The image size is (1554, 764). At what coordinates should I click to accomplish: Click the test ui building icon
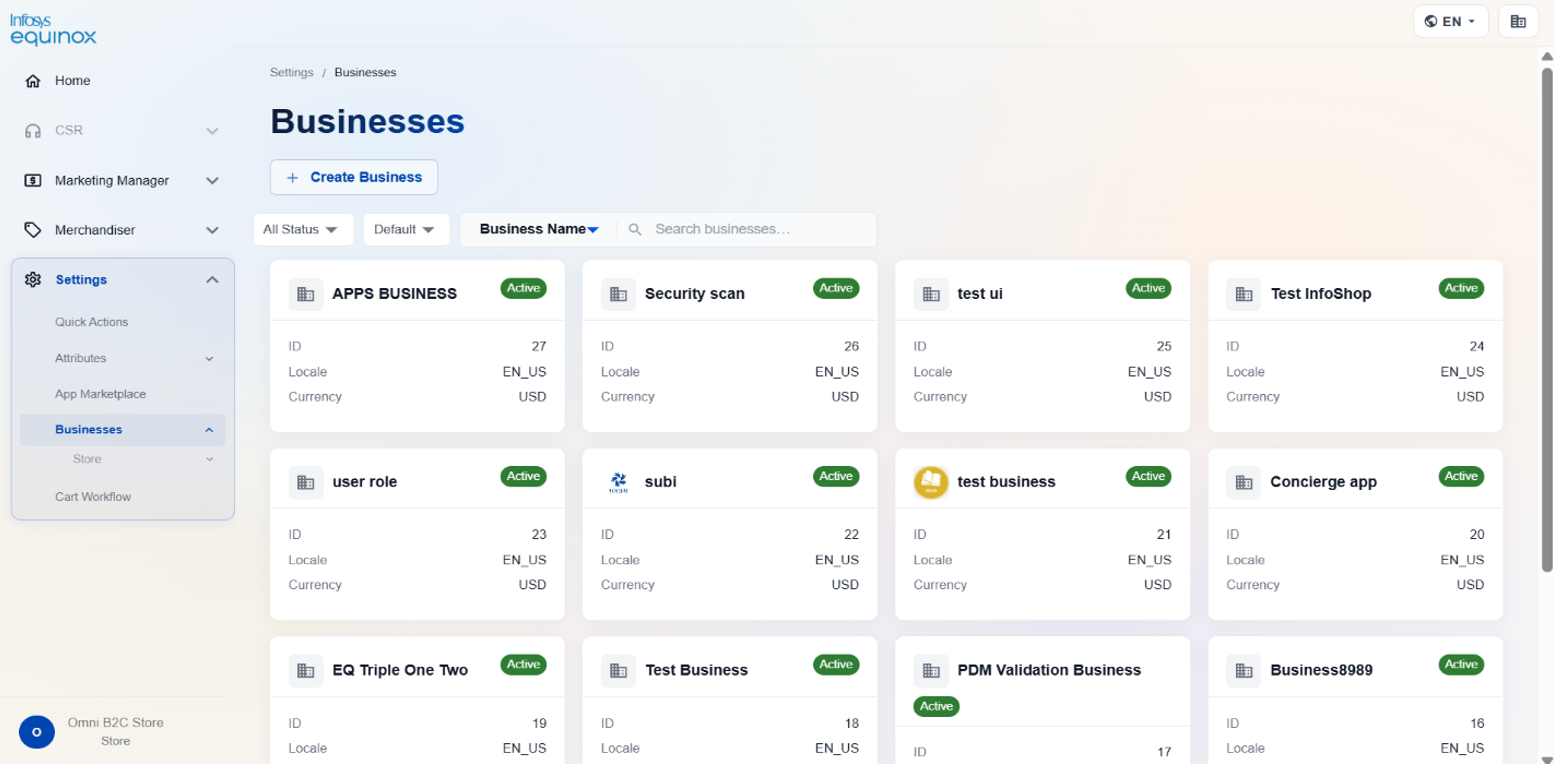(931, 294)
